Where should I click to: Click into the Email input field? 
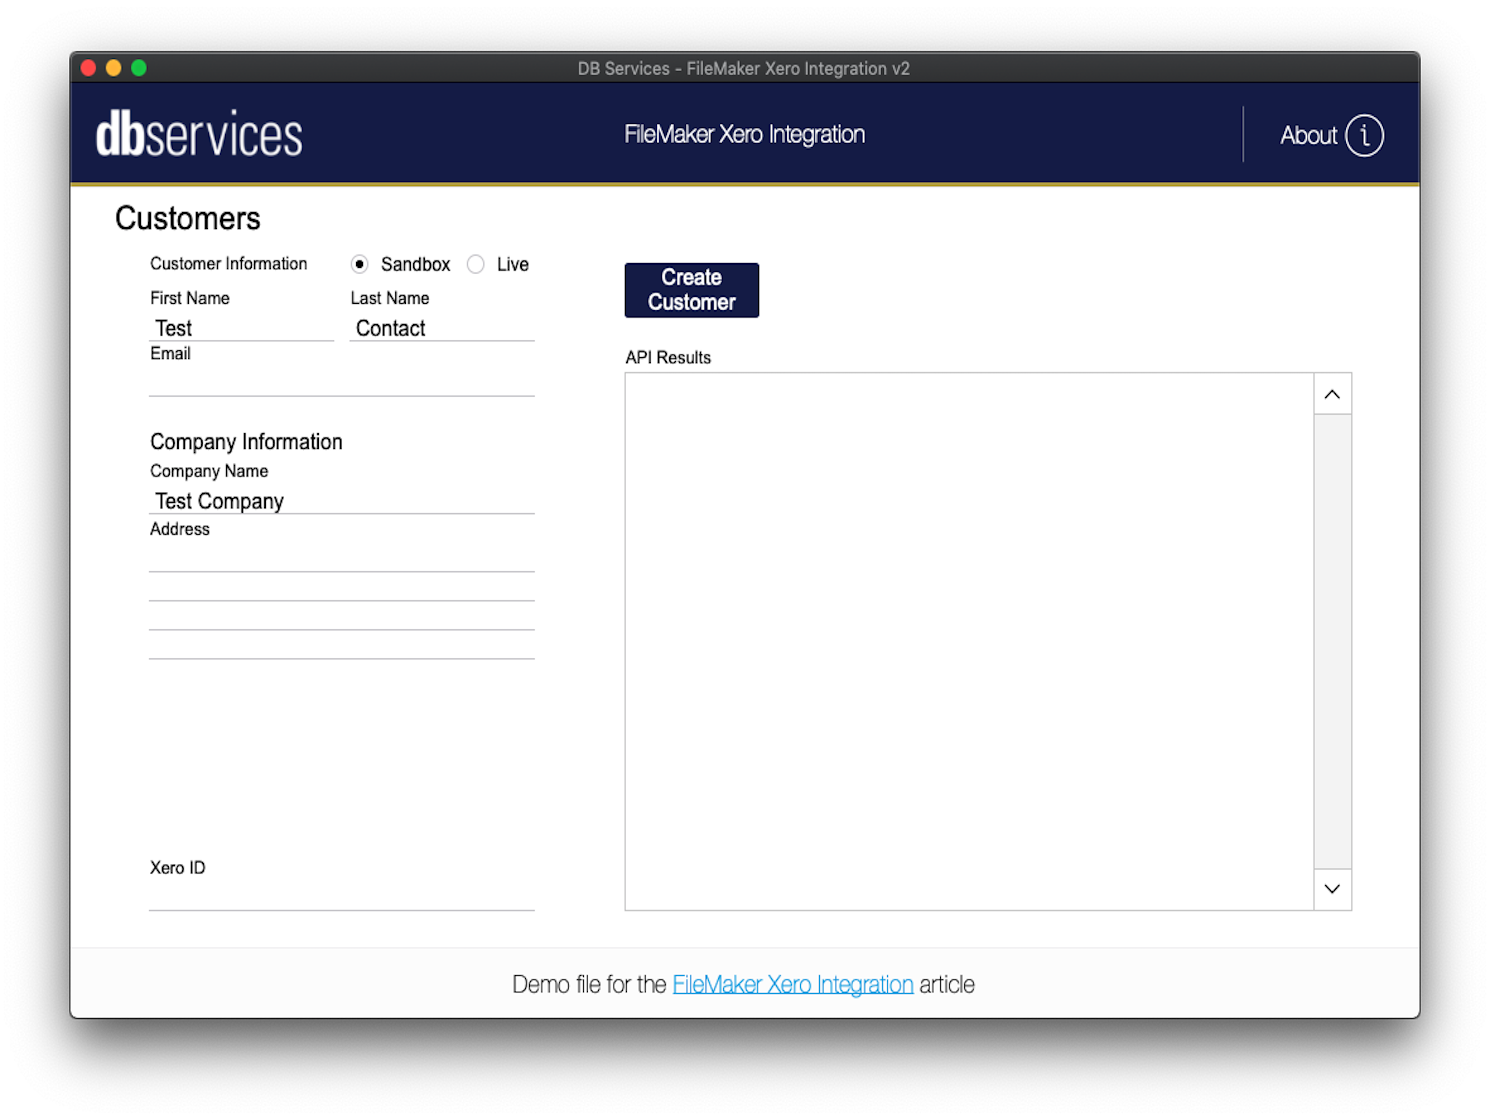tap(342, 383)
